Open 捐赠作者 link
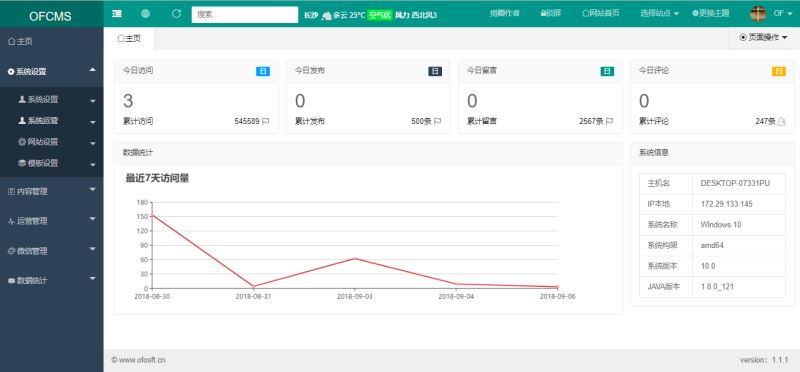Viewport: 800px width, 372px height. click(505, 13)
